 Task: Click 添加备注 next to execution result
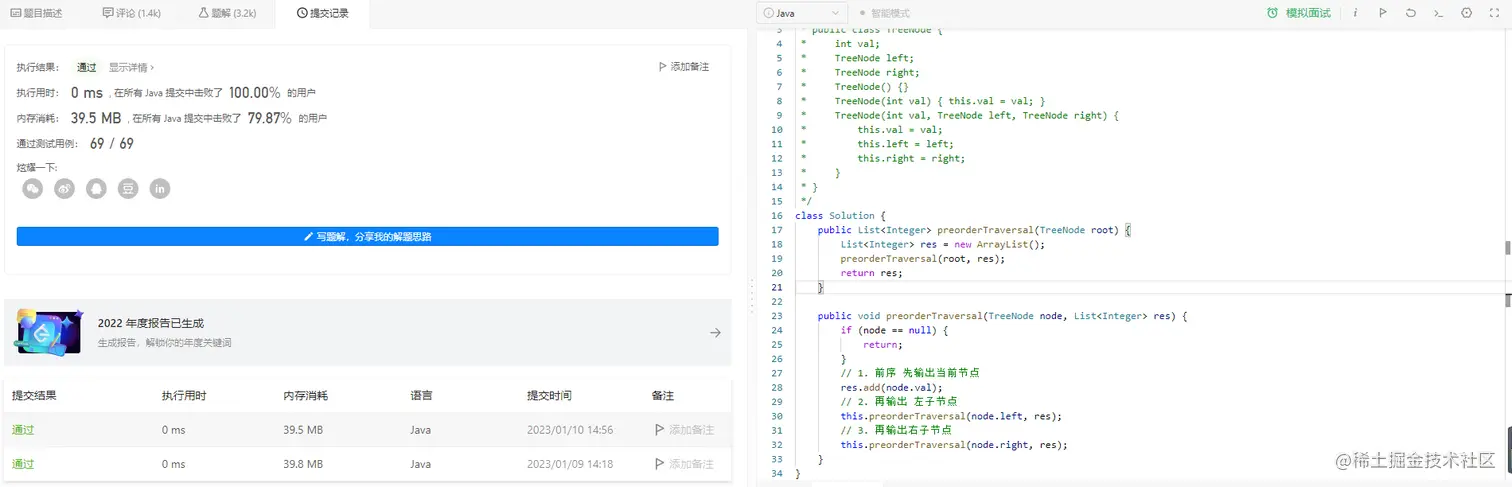(x=684, y=67)
